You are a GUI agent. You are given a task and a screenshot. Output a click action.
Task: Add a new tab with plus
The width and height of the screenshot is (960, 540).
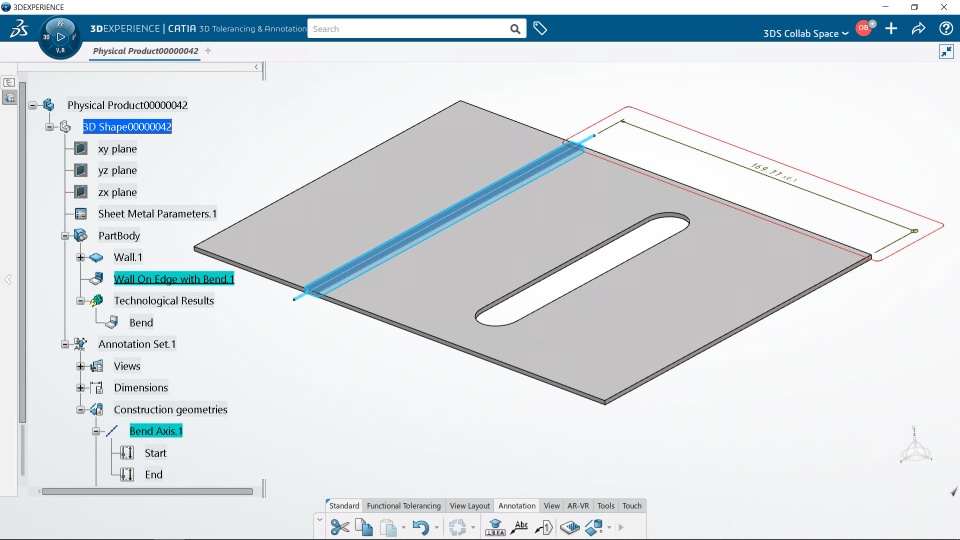[208, 51]
